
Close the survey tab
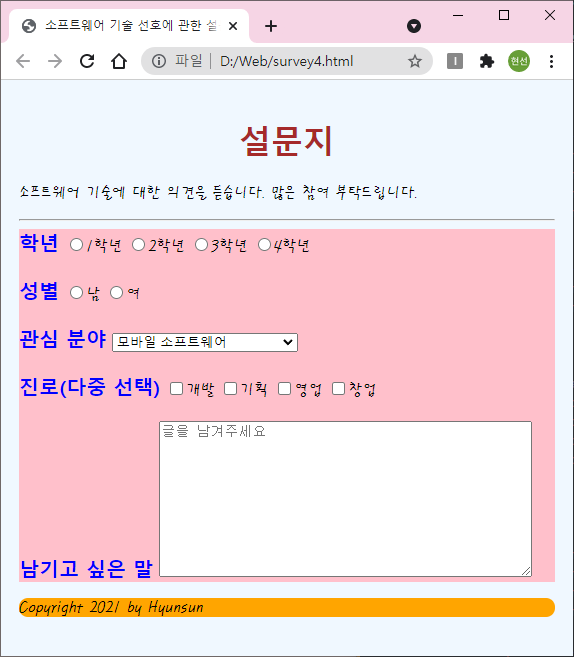[x=233, y=26]
